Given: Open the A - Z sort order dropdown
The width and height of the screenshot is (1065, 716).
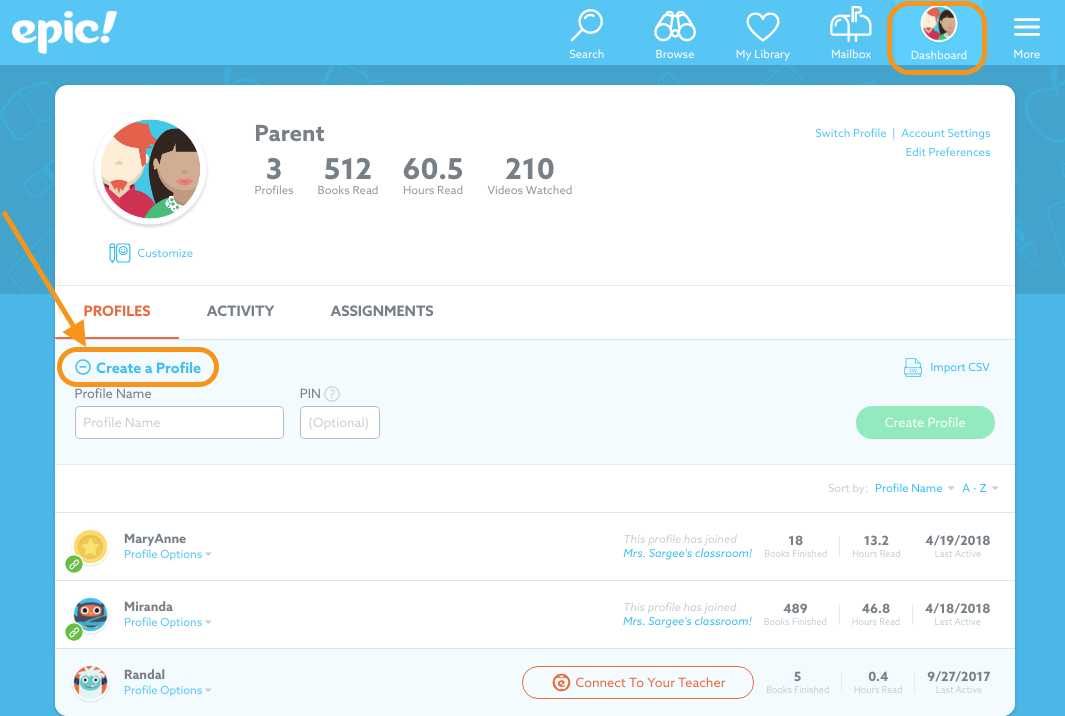Looking at the screenshot, I should coord(979,488).
